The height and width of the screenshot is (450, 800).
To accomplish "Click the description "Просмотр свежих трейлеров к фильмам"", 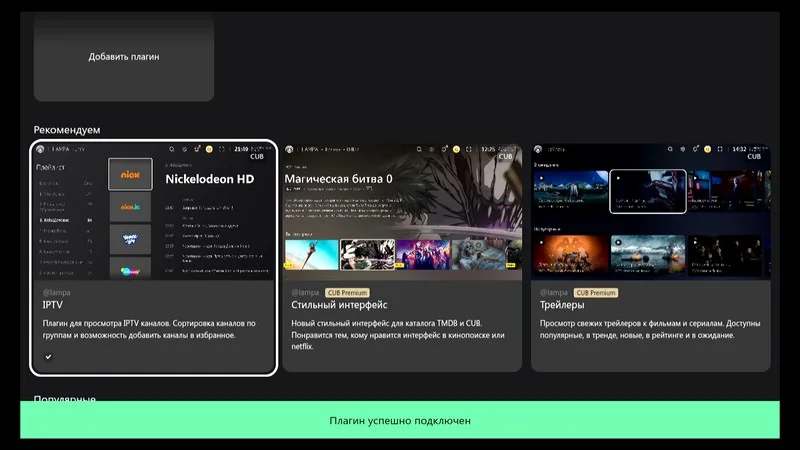I will click(650, 329).
